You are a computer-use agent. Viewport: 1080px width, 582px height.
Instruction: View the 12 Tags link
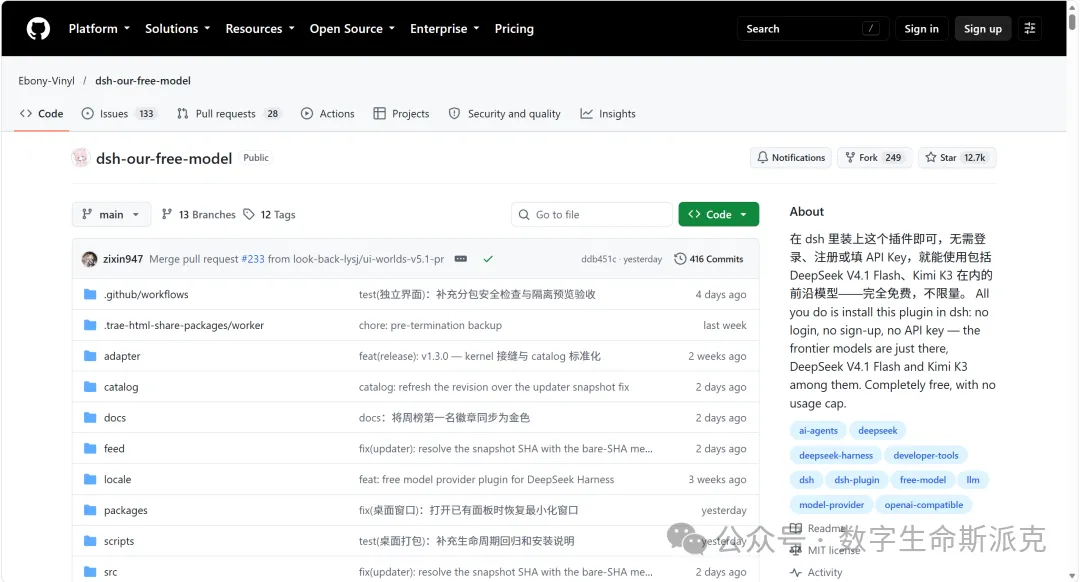pyautogui.click(x=269, y=215)
